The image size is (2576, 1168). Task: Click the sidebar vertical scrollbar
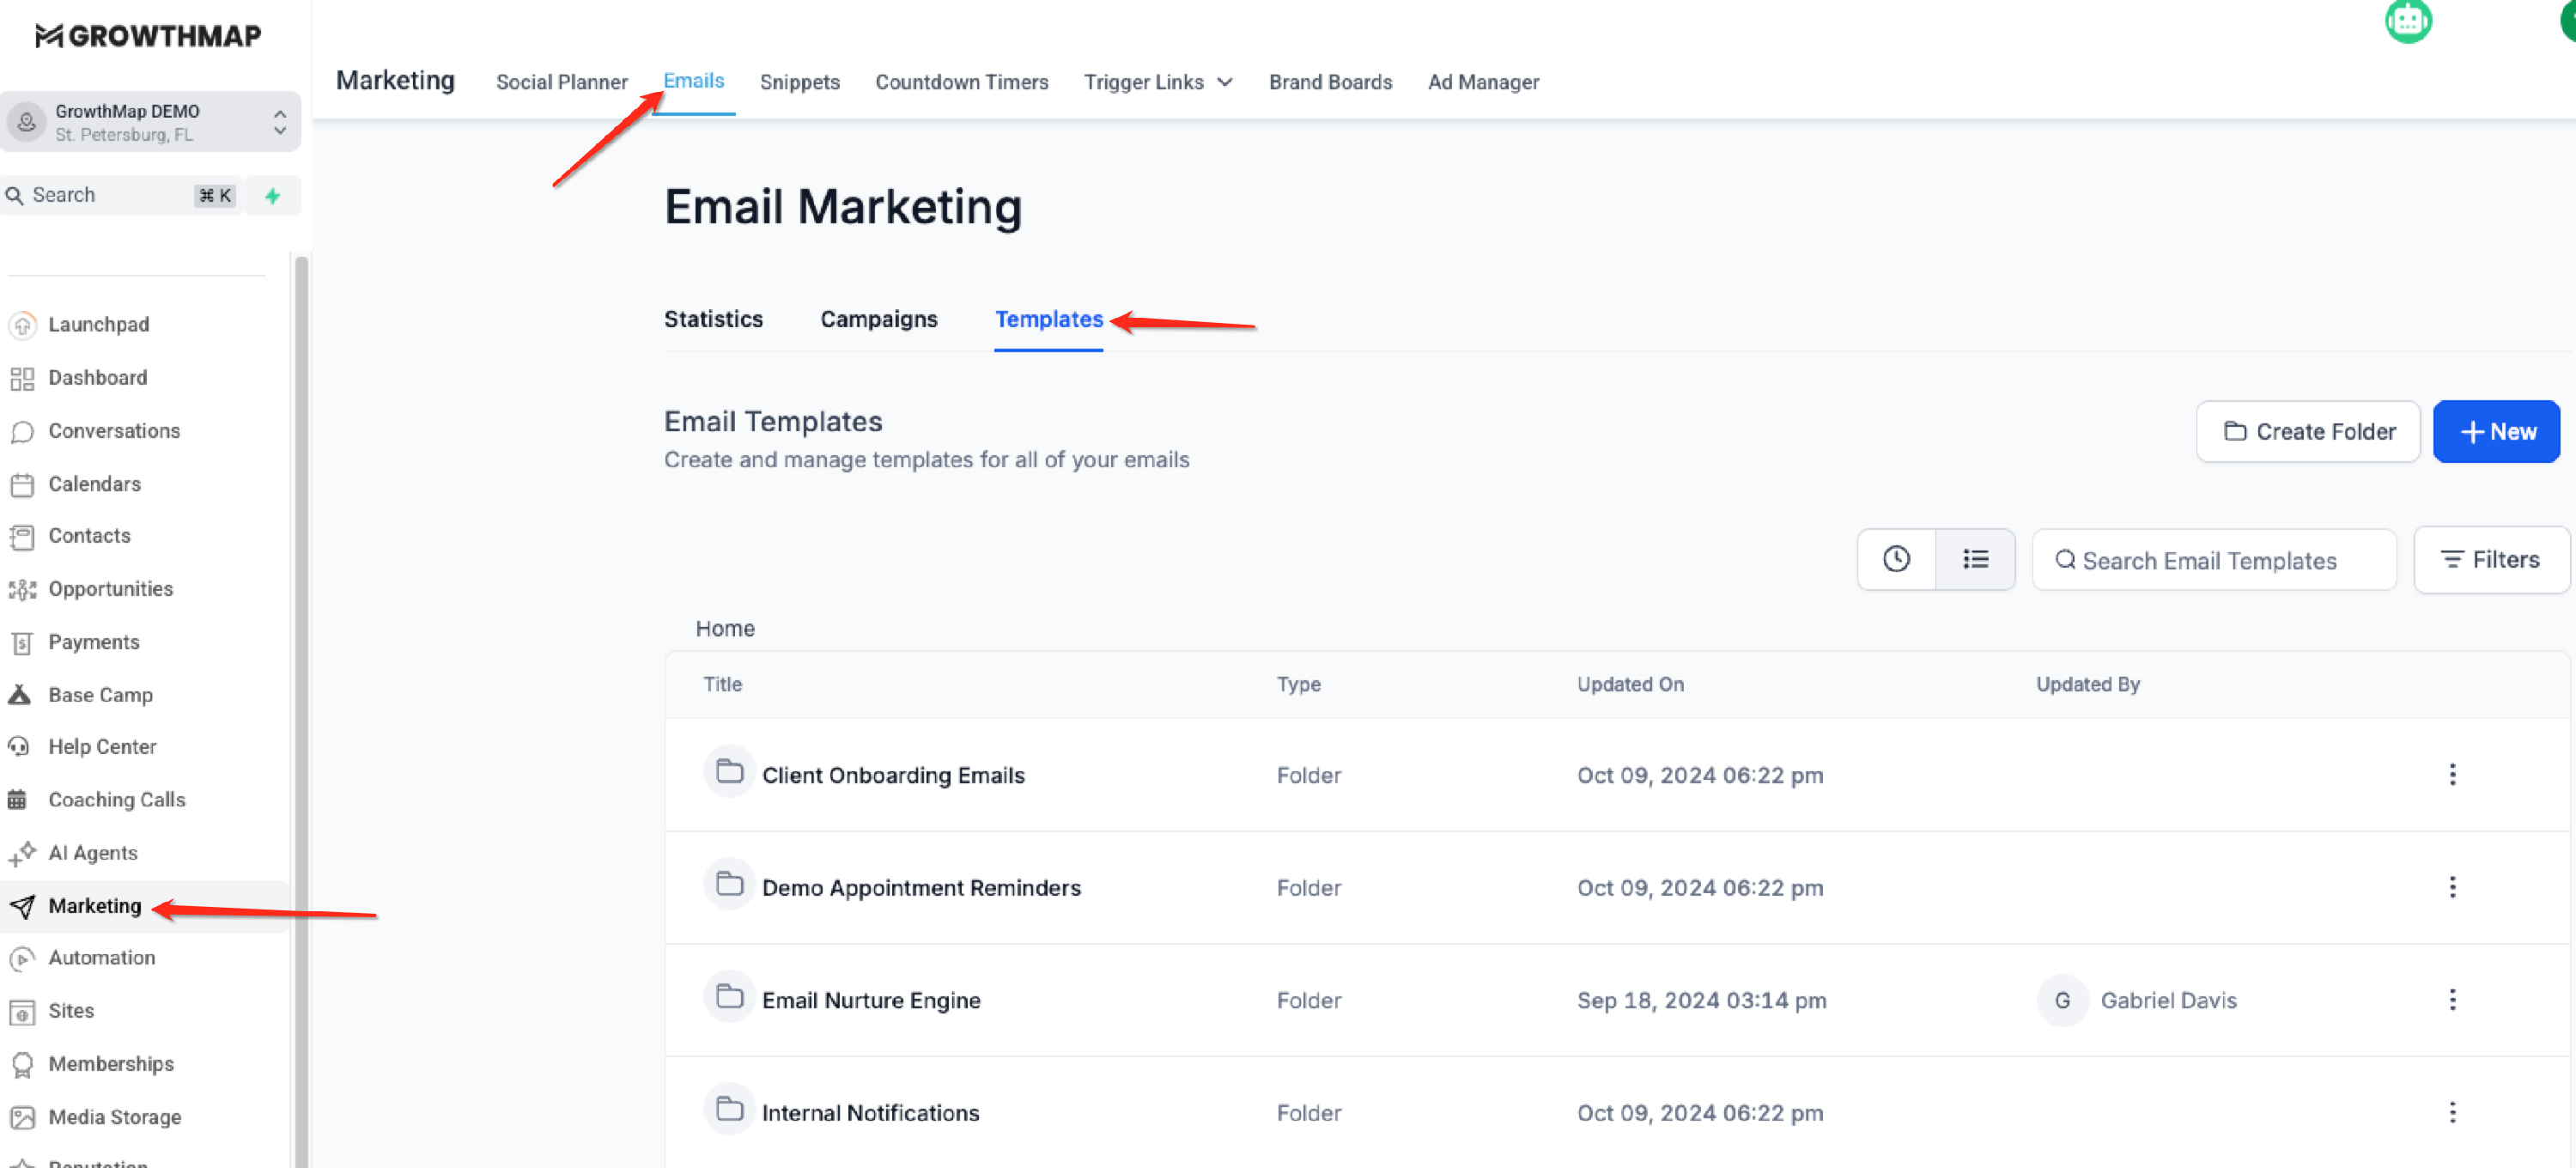pos(301,700)
